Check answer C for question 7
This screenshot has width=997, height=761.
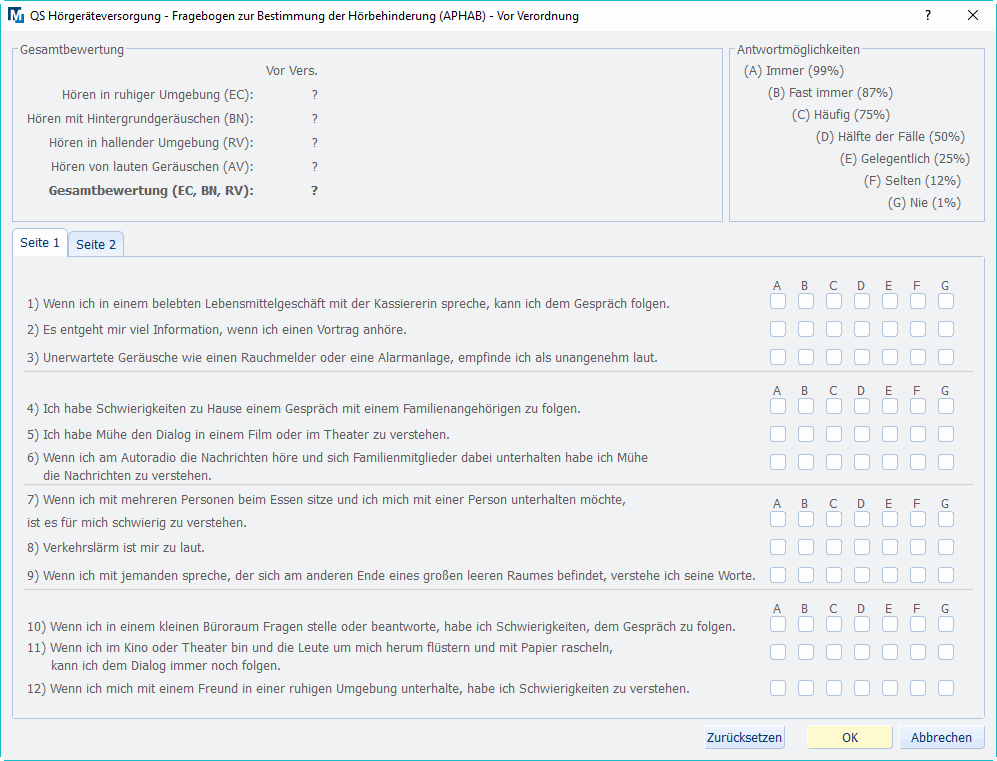[x=834, y=519]
